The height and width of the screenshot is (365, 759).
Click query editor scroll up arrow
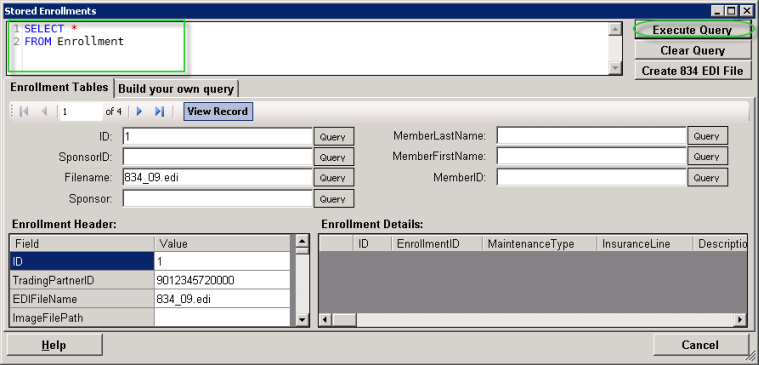615,29
